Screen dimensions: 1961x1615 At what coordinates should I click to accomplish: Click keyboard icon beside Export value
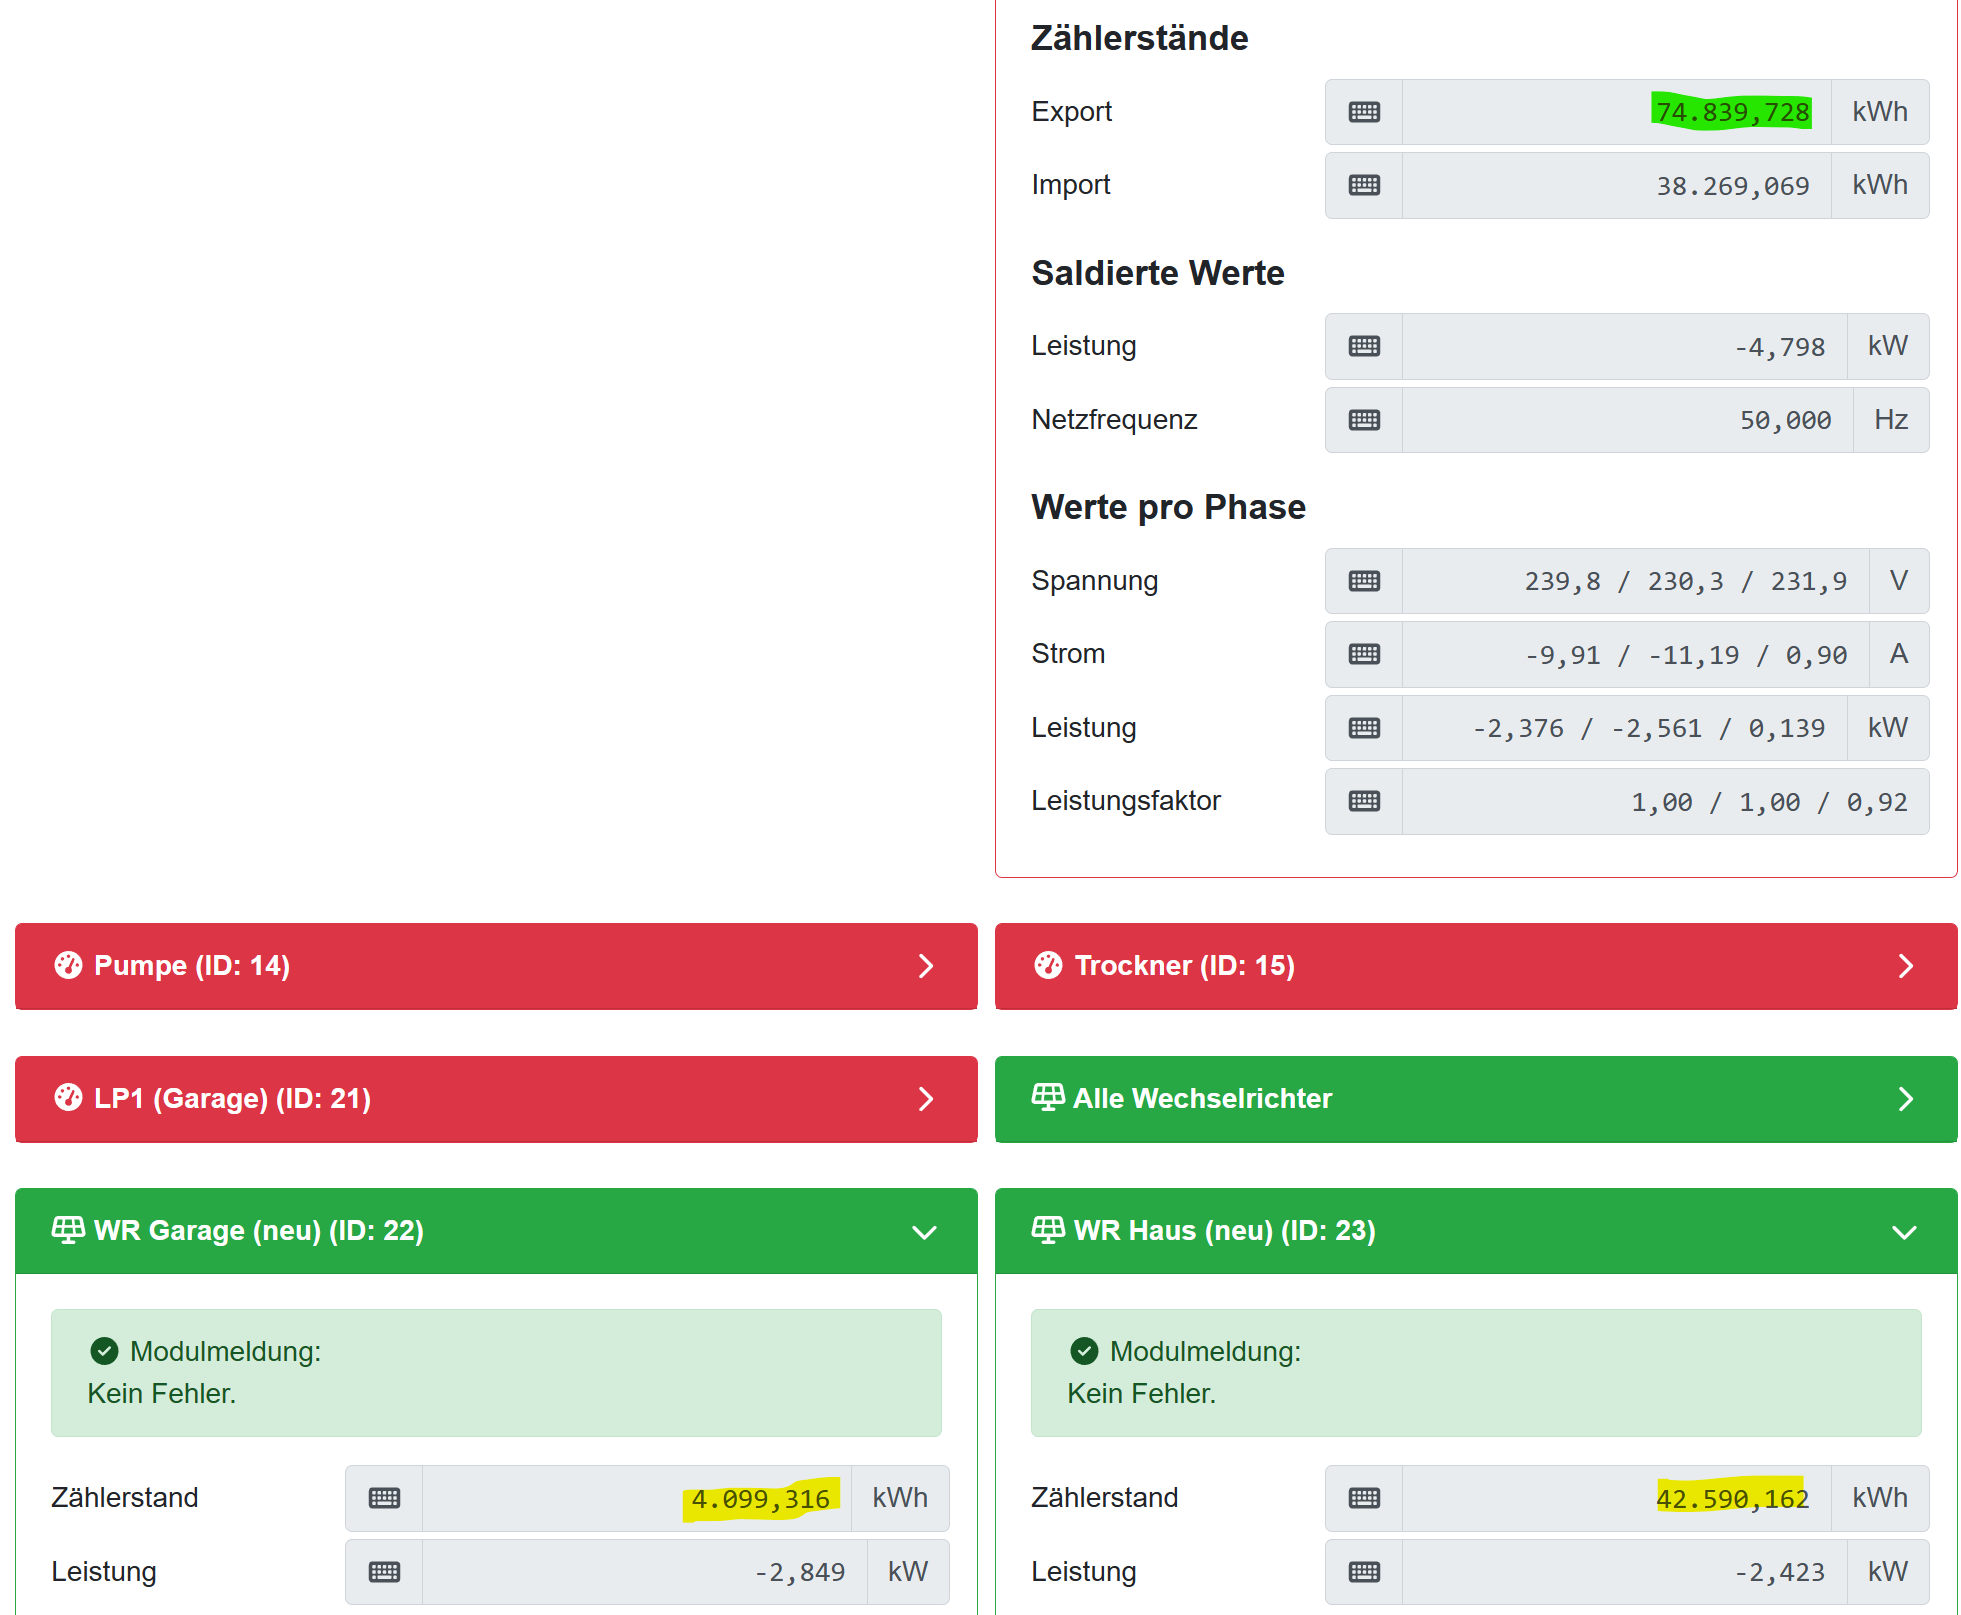[x=1363, y=112]
